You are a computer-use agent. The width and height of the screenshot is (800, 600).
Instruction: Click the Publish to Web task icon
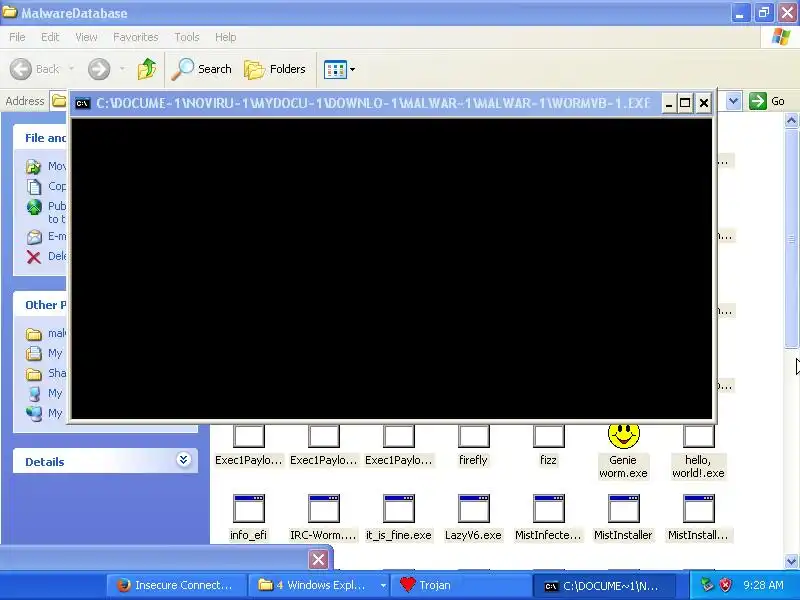point(34,207)
